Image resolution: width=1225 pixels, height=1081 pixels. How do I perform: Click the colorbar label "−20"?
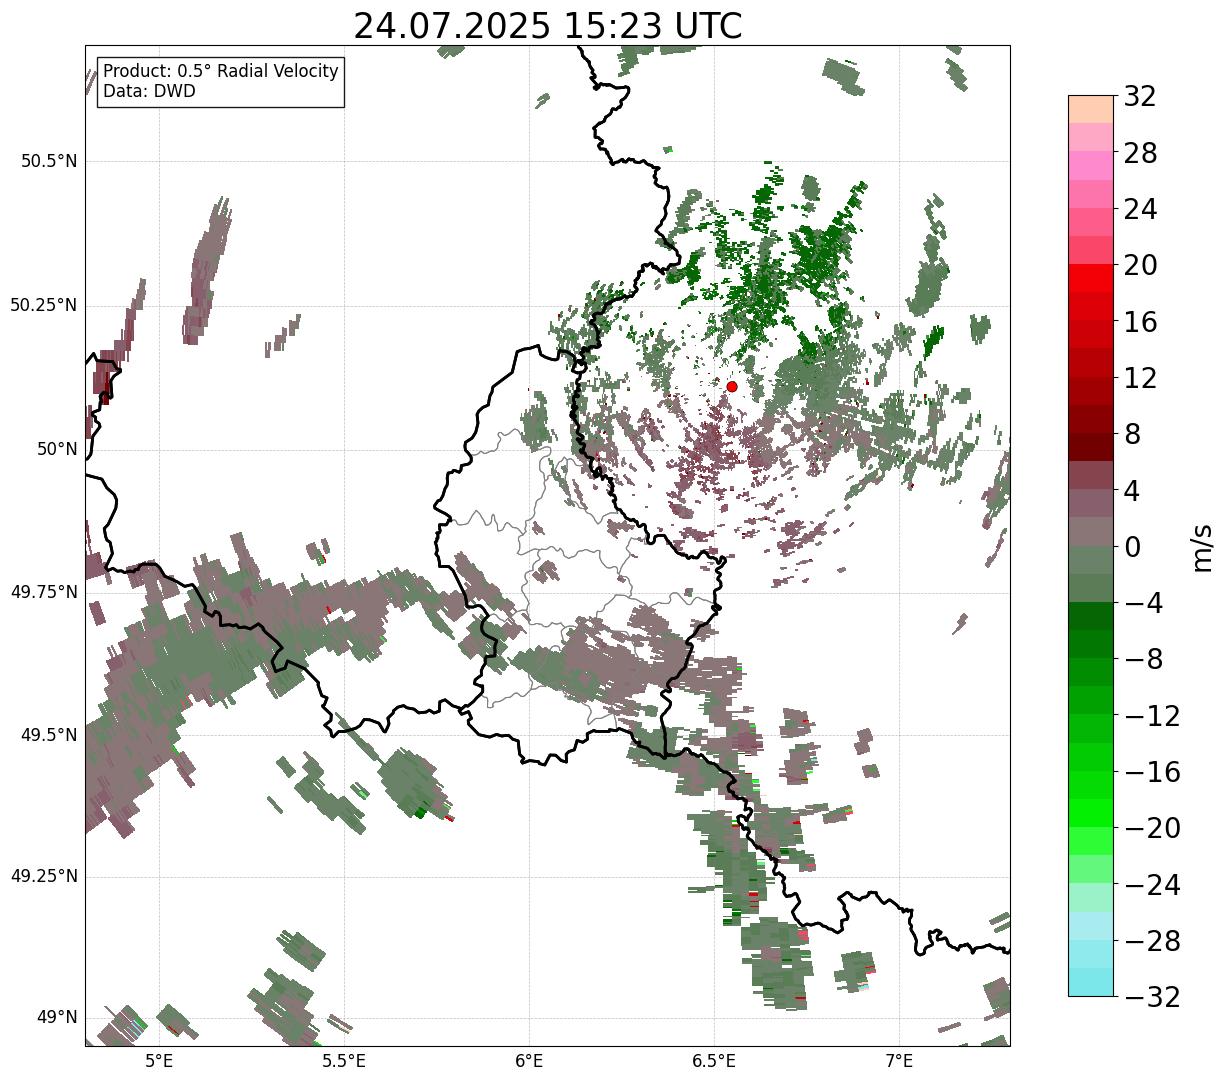pos(1152,829)
